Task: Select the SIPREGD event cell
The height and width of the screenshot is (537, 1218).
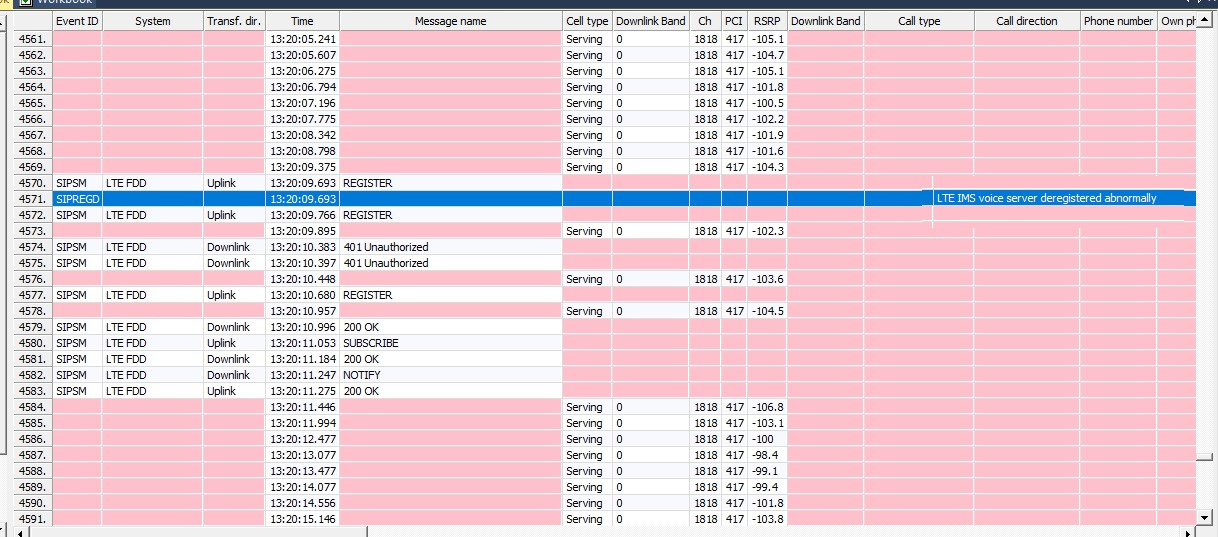Action: click(77, 199)
